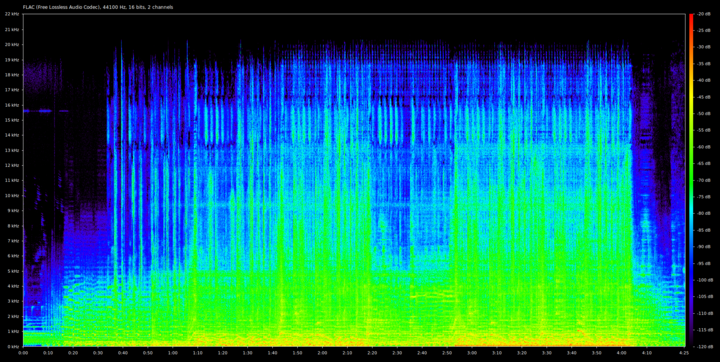720x362 pixels.
Task: Click the 2 kHz frequency axis label
Action: [x=12, y=317]
